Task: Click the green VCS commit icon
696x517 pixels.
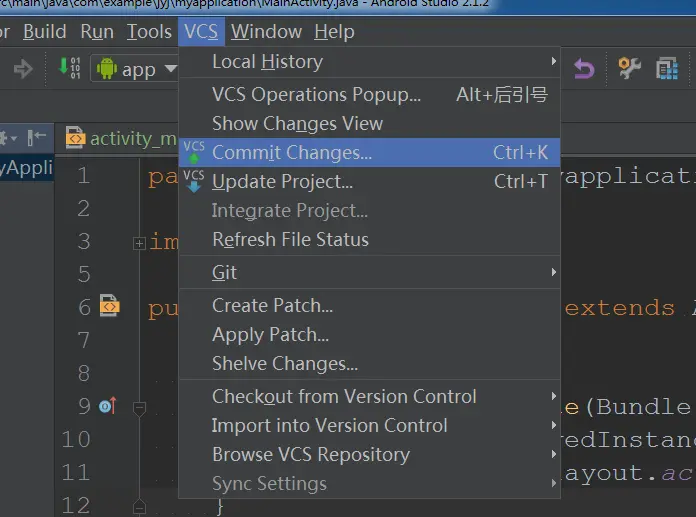Action: click(x=194, y=152)
